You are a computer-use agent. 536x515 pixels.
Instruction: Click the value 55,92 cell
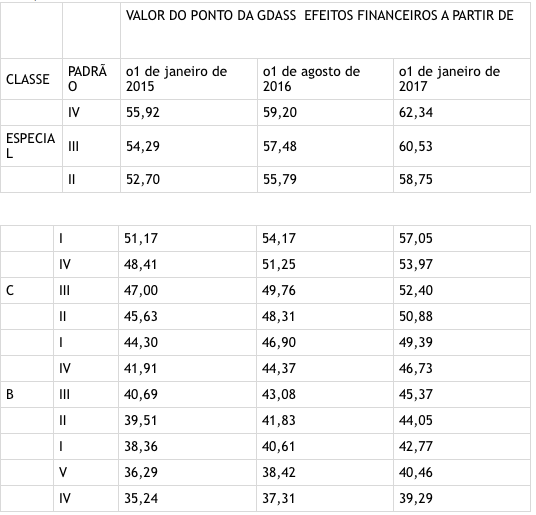click(x=189, y=113)
